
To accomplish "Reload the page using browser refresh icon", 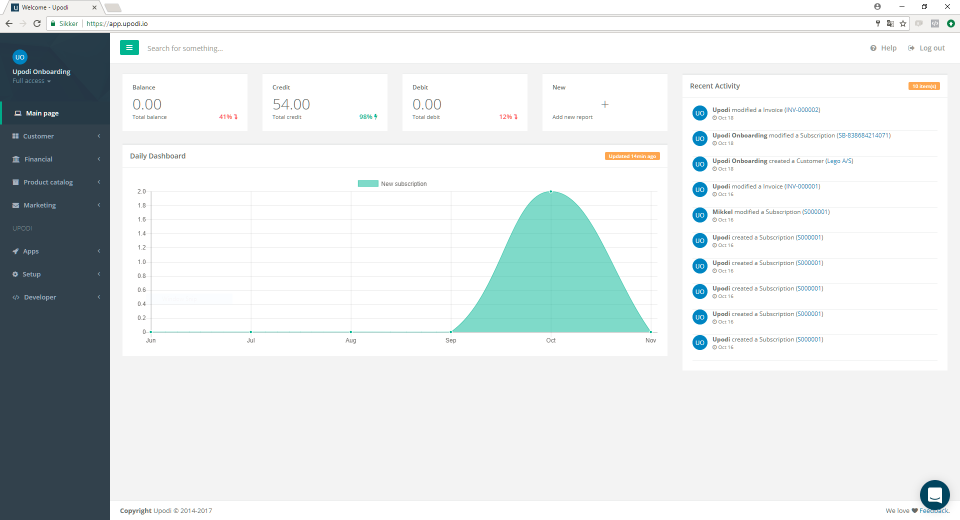I will tap(37, 23).
